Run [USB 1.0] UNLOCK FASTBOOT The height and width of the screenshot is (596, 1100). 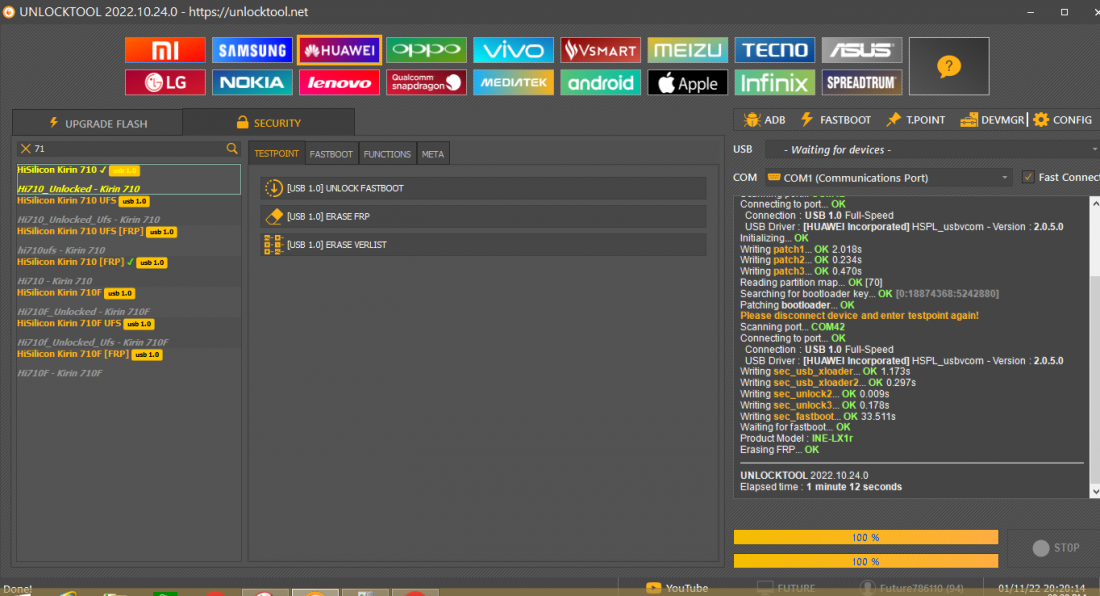[483, 189]
